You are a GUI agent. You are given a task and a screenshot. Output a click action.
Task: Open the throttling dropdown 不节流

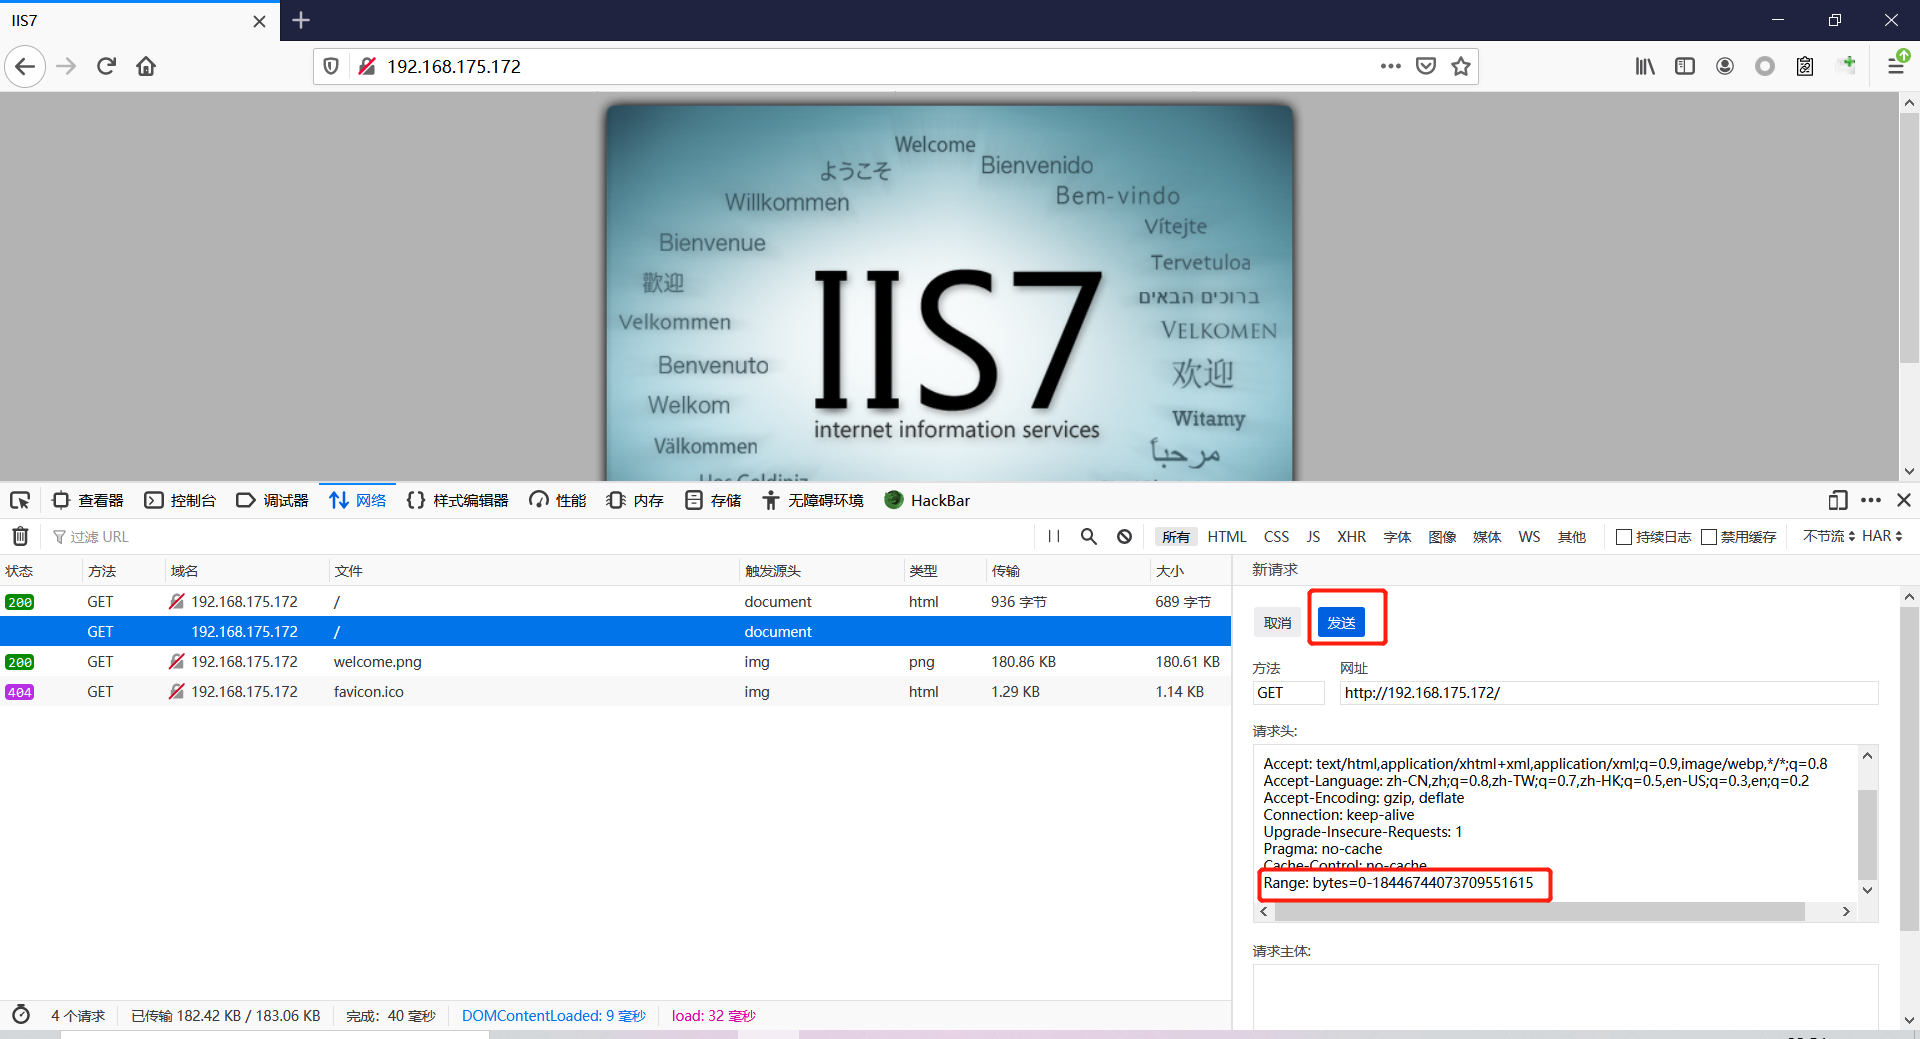1829,537
